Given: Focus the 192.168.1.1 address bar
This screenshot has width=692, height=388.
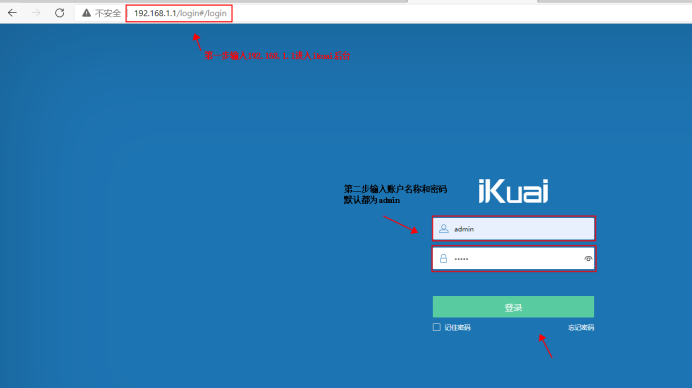Looking at the screenshot, I should coord(179,13).
